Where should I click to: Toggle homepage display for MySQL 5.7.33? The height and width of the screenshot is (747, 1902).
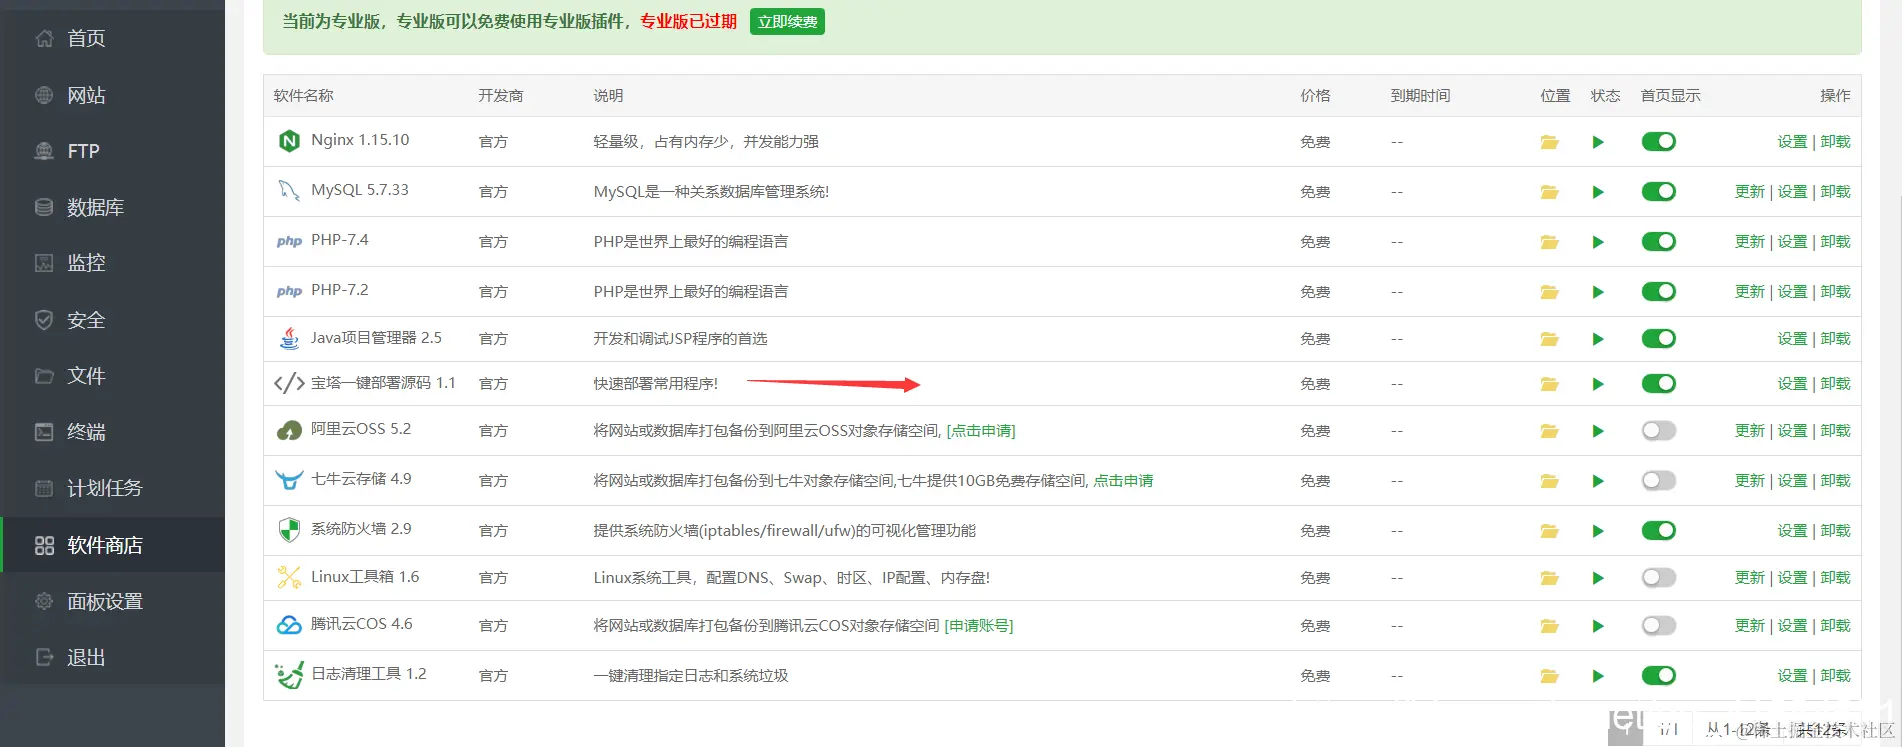[1659, 192]
